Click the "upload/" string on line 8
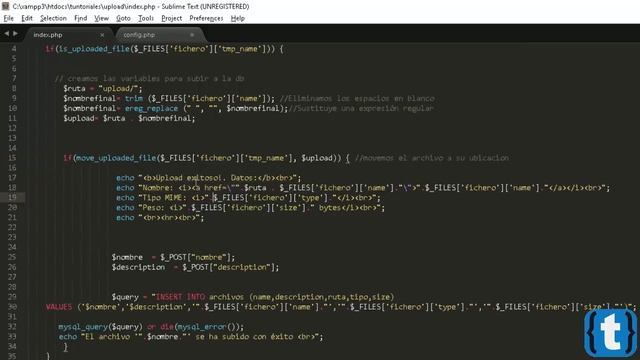 119,89
